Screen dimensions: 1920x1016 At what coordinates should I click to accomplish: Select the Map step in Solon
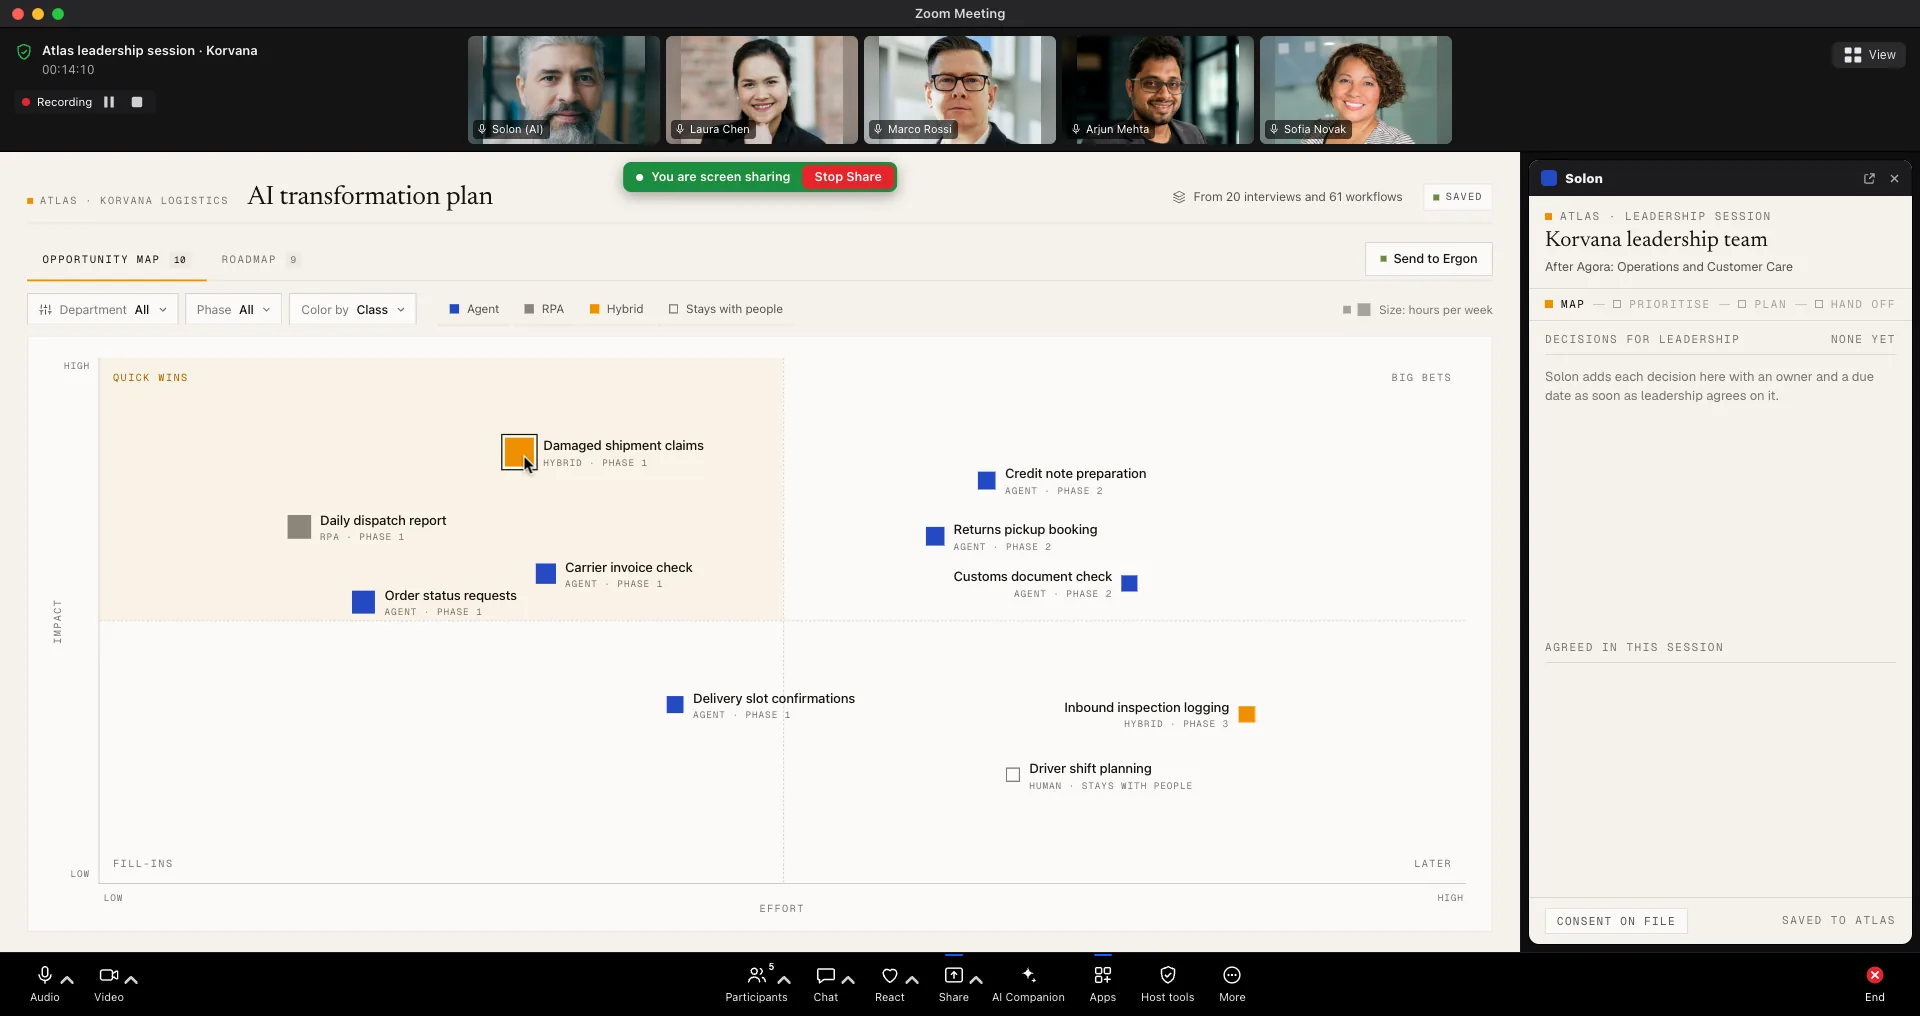1565,304
